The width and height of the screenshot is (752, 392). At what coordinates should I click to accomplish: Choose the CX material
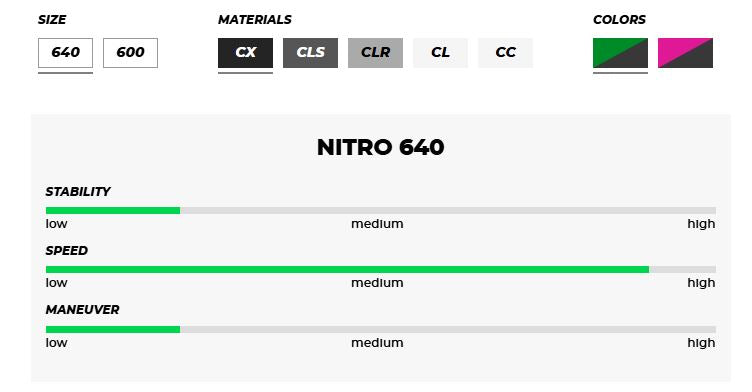pyautogui.click(x=245, y=53)
